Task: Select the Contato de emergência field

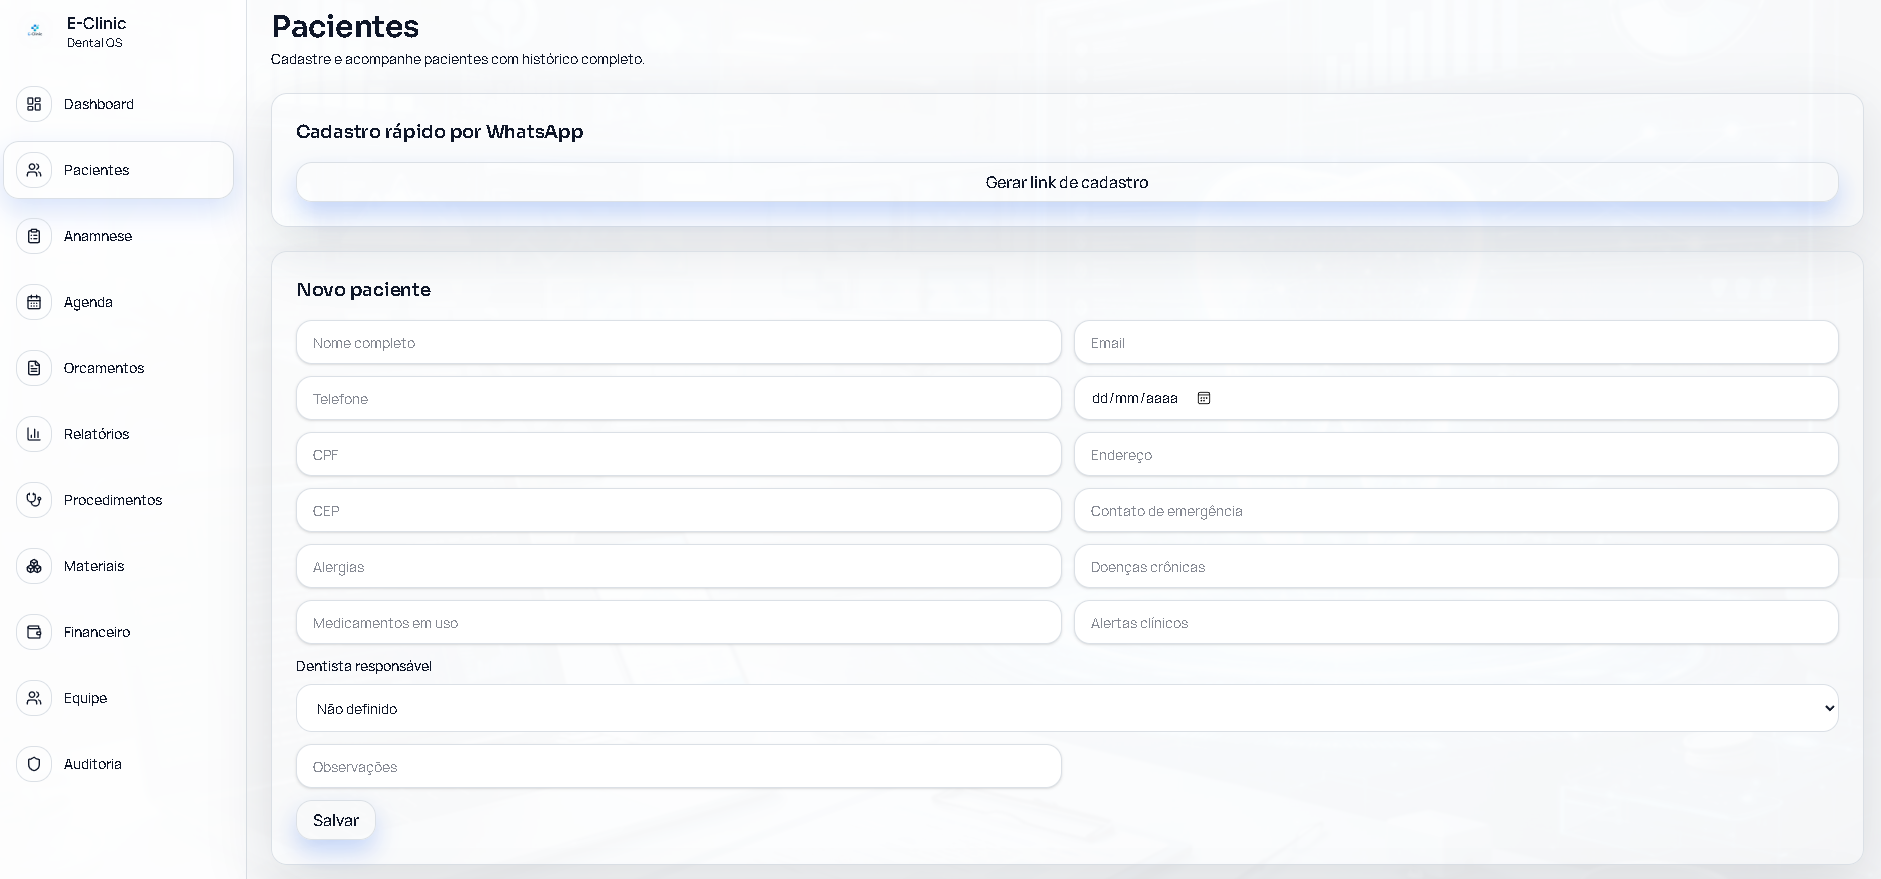Action: [x=1456, y=510]
